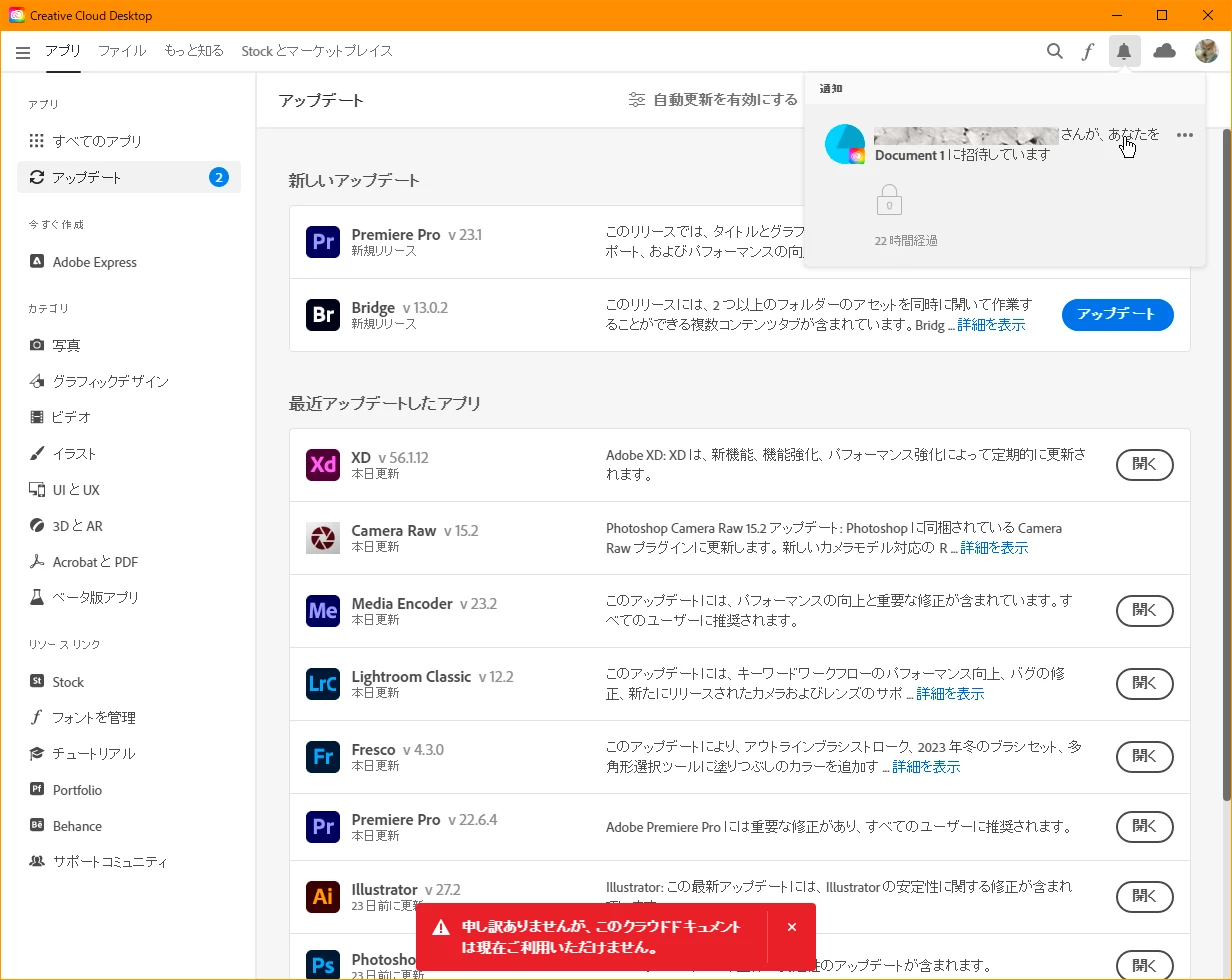This screenshot has width=1232, height=980.
Task: Select イラスト category
Action: (129, 454)
